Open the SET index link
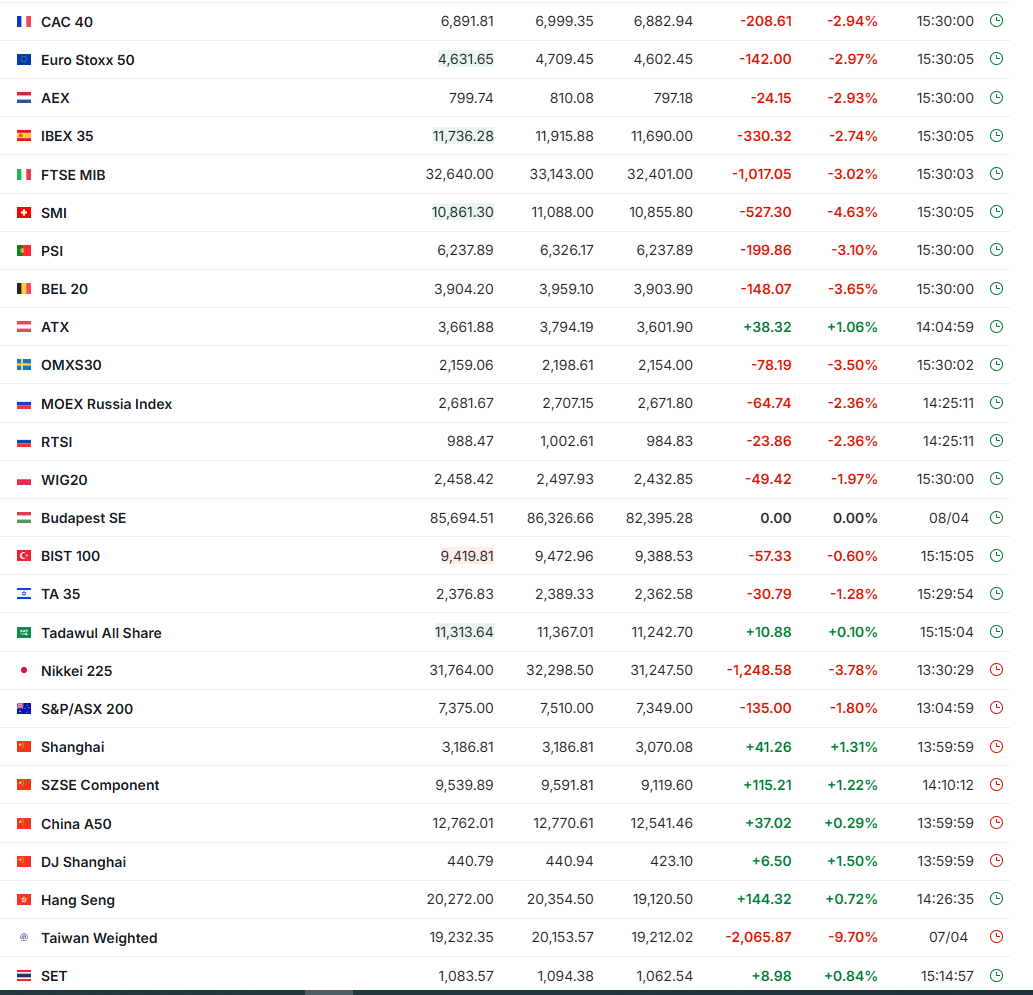This screenshot has height=995, width=1033. pos(54,976)
